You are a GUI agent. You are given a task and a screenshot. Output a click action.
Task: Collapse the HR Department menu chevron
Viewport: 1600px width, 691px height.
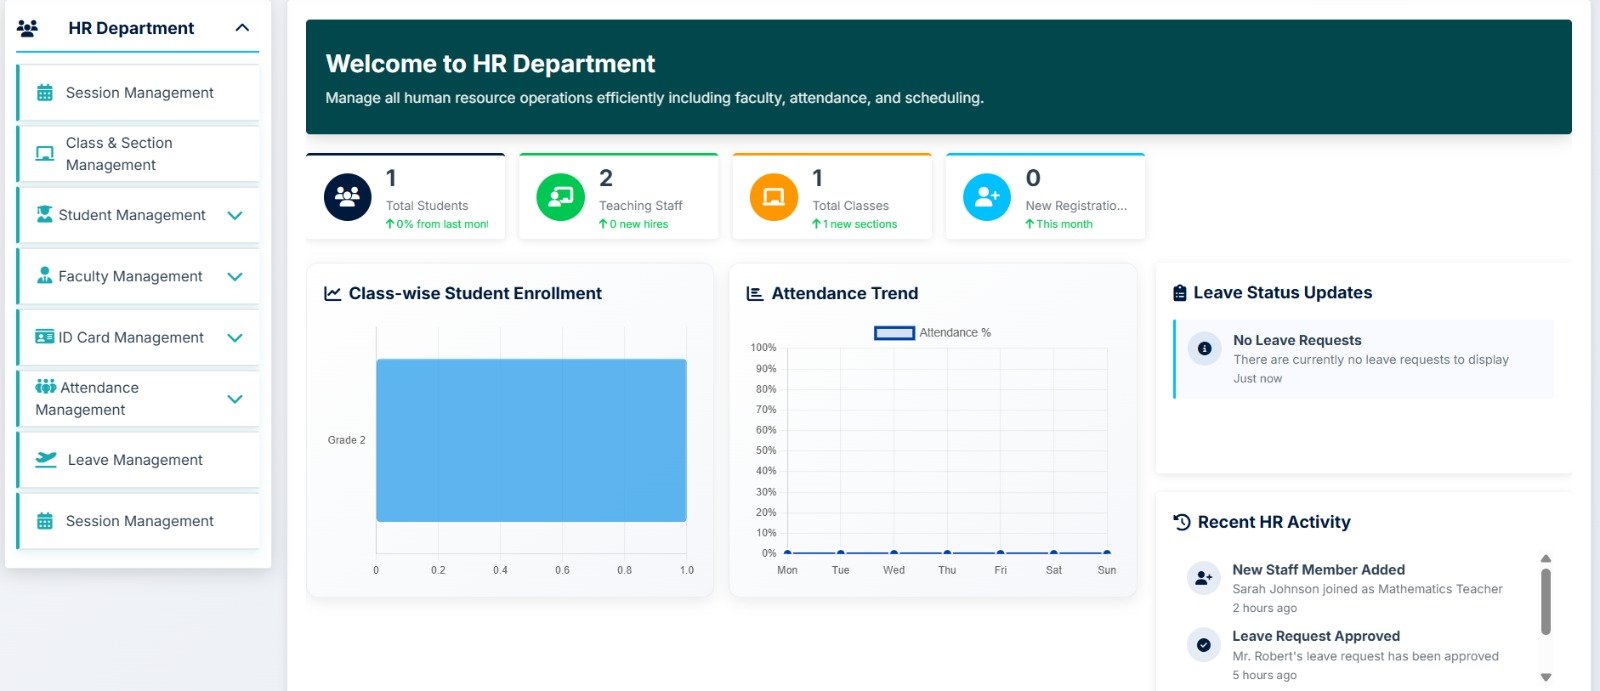coord(242,28)
